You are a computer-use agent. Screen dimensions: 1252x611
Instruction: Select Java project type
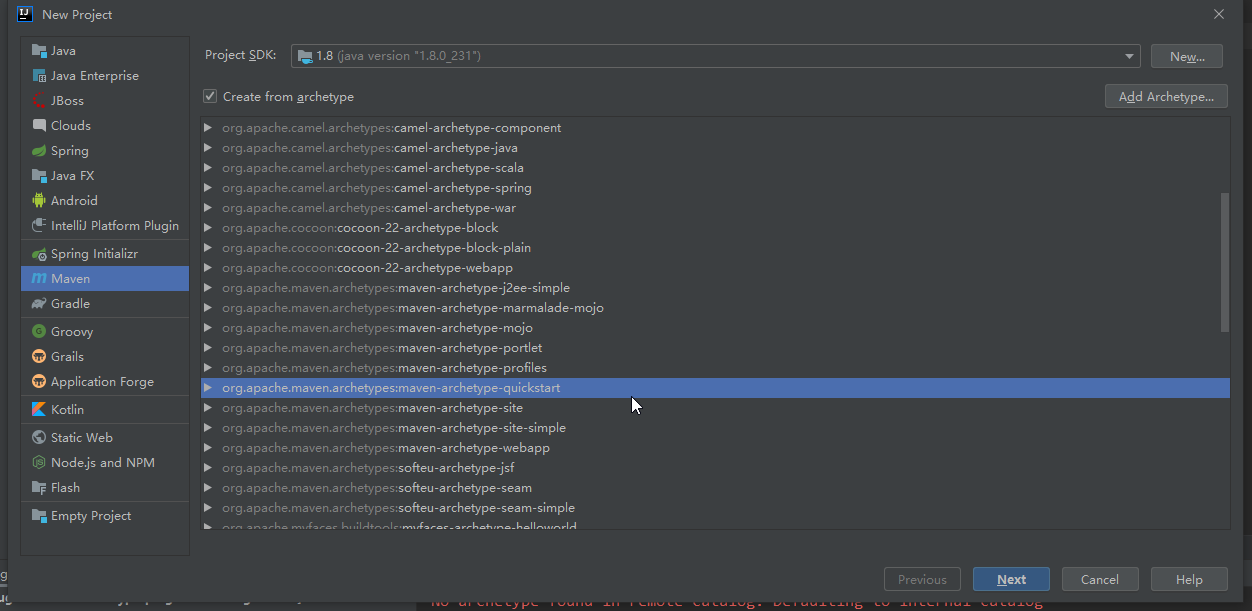(x=105, y=51)
